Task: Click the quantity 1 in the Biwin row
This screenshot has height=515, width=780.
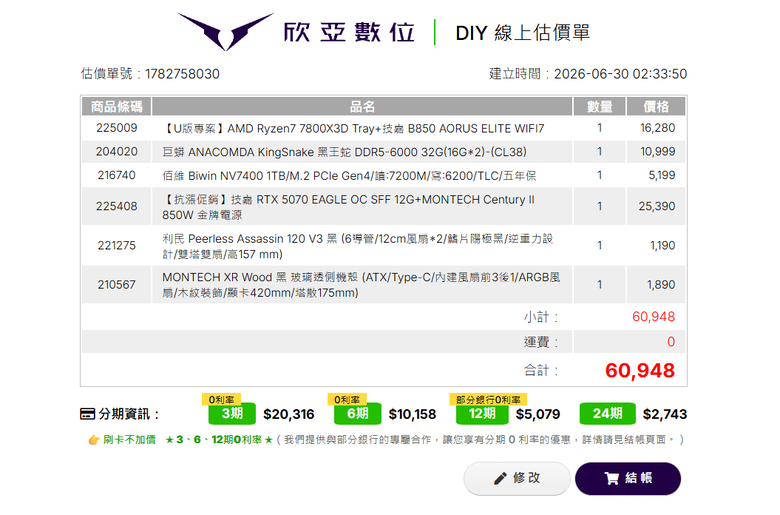Action: click(x=599, y=175)
